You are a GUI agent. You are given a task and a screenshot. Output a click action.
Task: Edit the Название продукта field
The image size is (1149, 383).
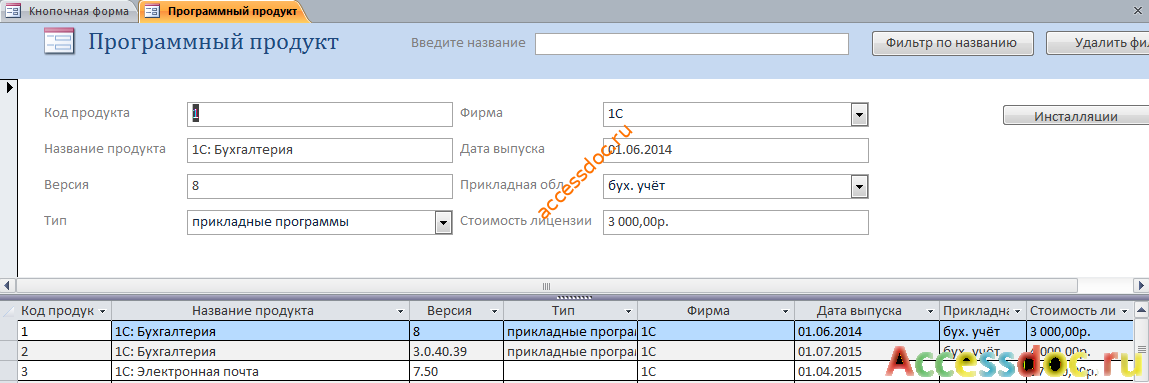[x=320, y=150]
